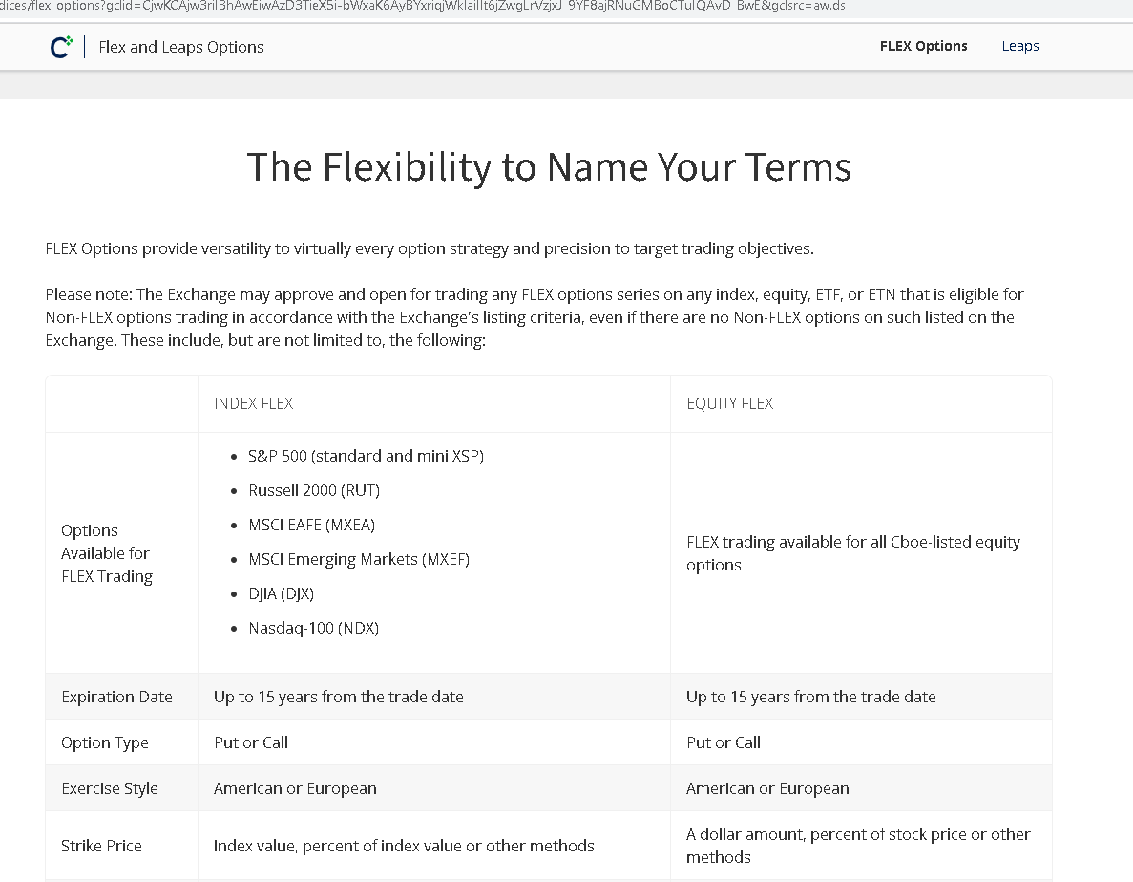Select the FLEX Options tab
The image size is (1133, 882).
923,46
